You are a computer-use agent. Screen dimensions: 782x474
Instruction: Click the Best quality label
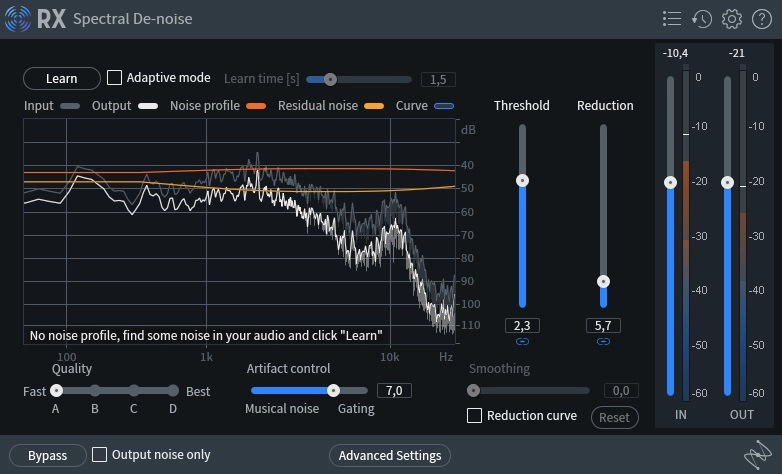coord(198,392)
